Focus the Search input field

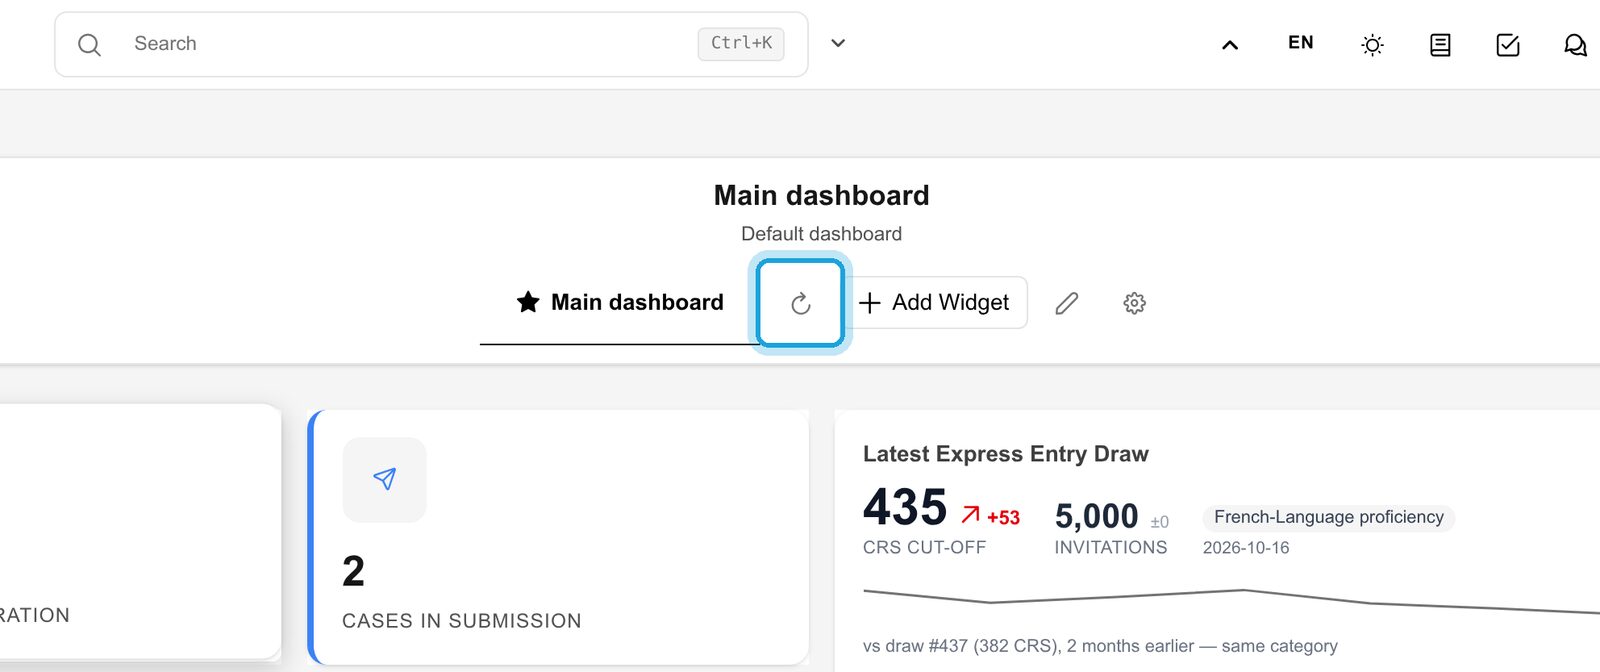click(x=431, y=44)
